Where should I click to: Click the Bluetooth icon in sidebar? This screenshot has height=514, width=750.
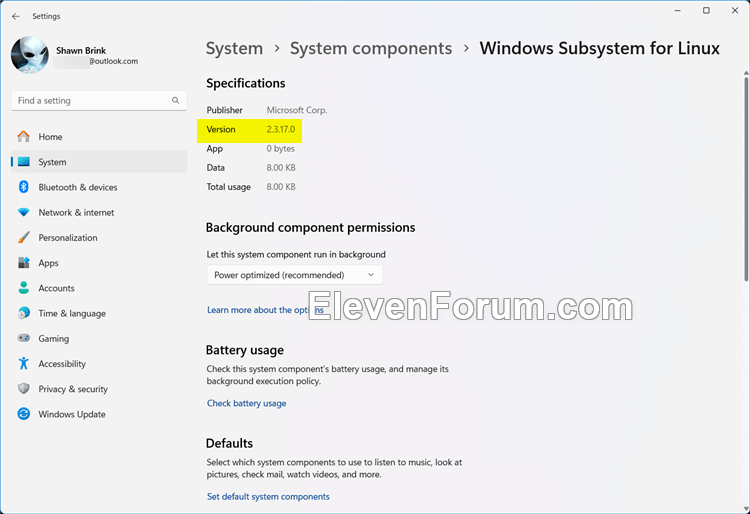pyautogui.click(x=23, y=187)
